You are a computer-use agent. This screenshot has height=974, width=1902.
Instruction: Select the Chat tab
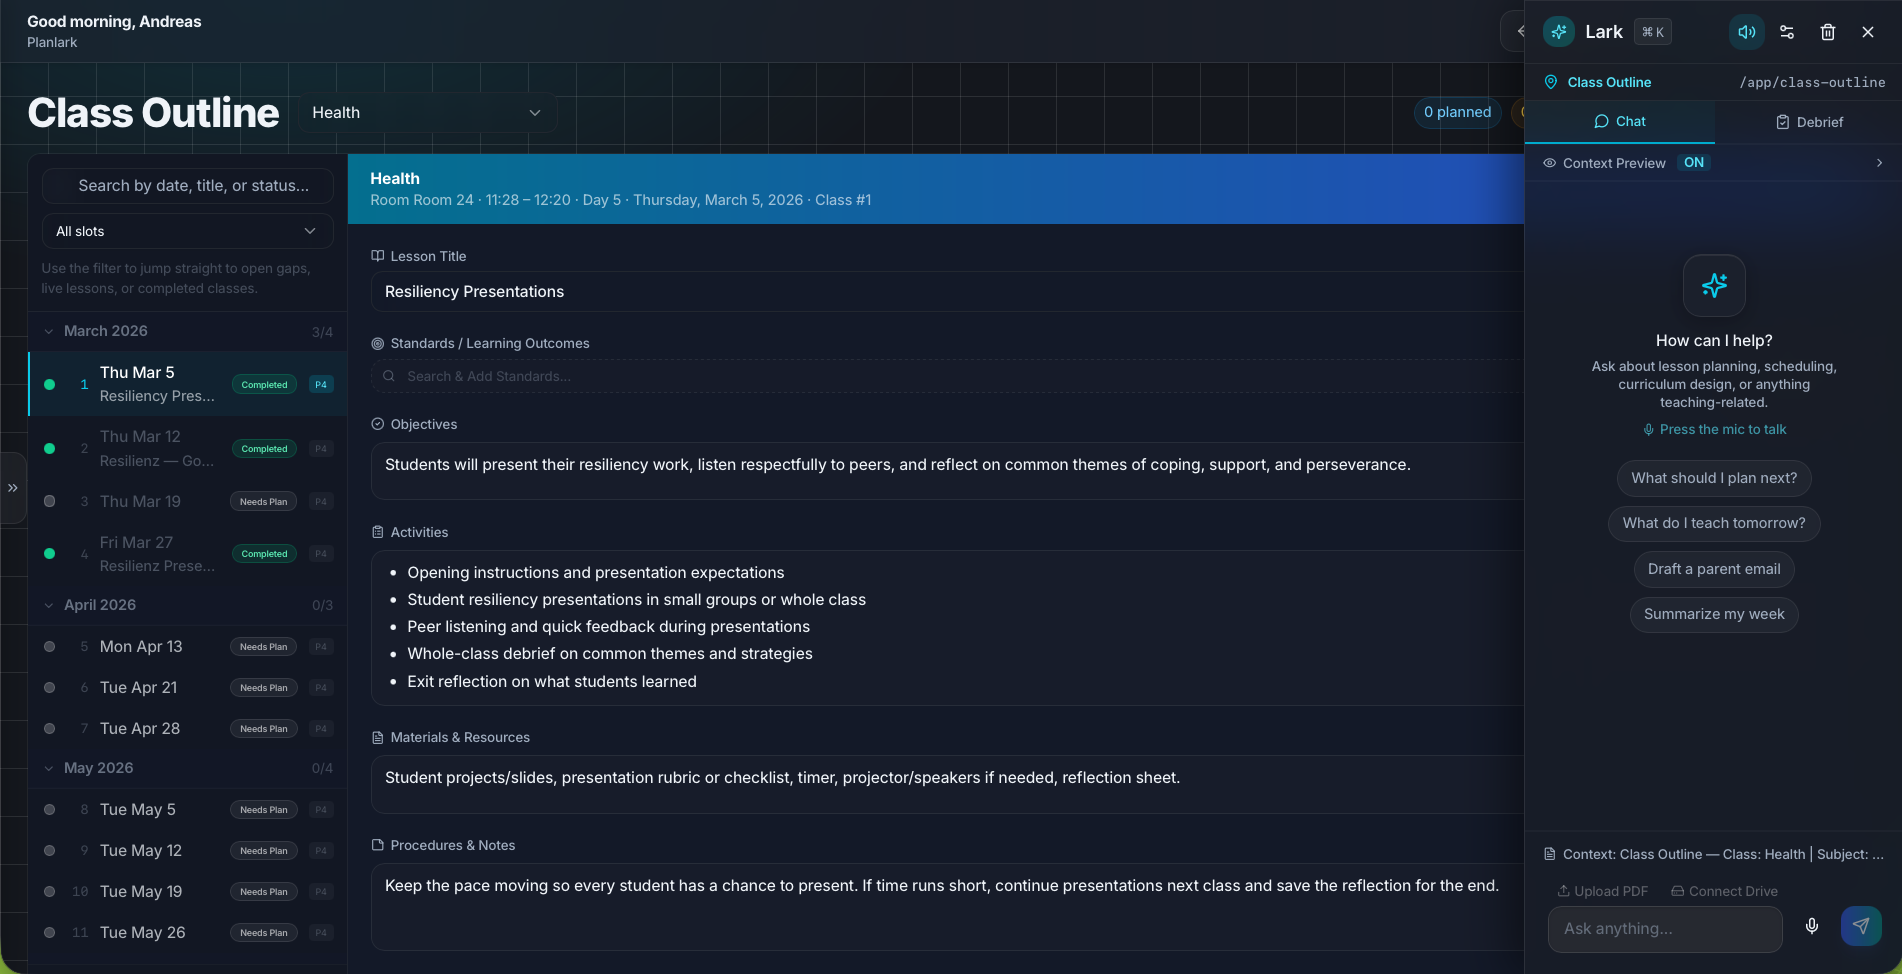pyautogui.click(x=1621, y=121)
